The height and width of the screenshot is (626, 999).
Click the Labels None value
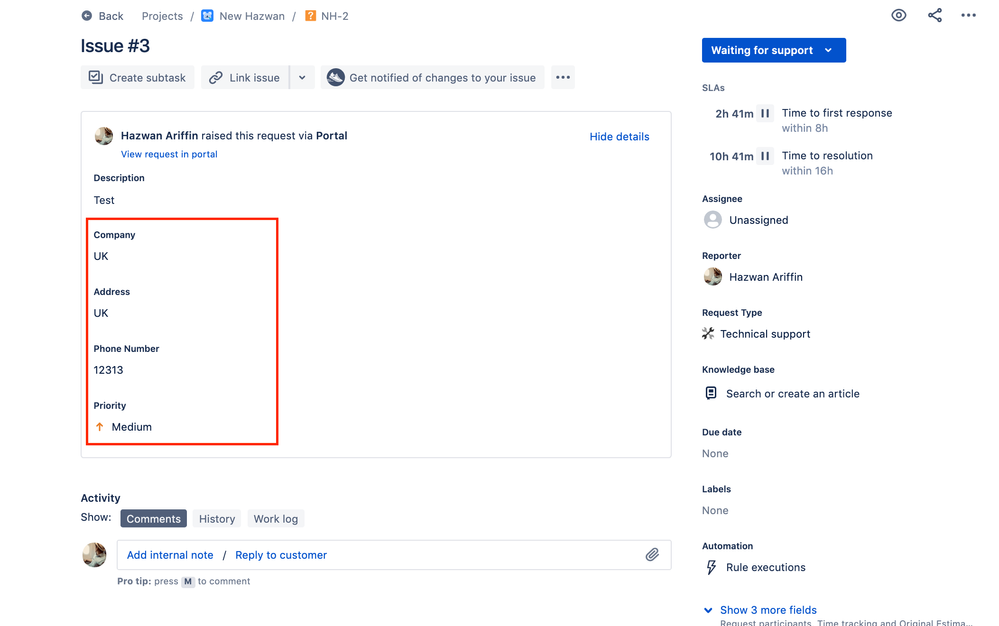pyautogui.click(x=715, y=510)
